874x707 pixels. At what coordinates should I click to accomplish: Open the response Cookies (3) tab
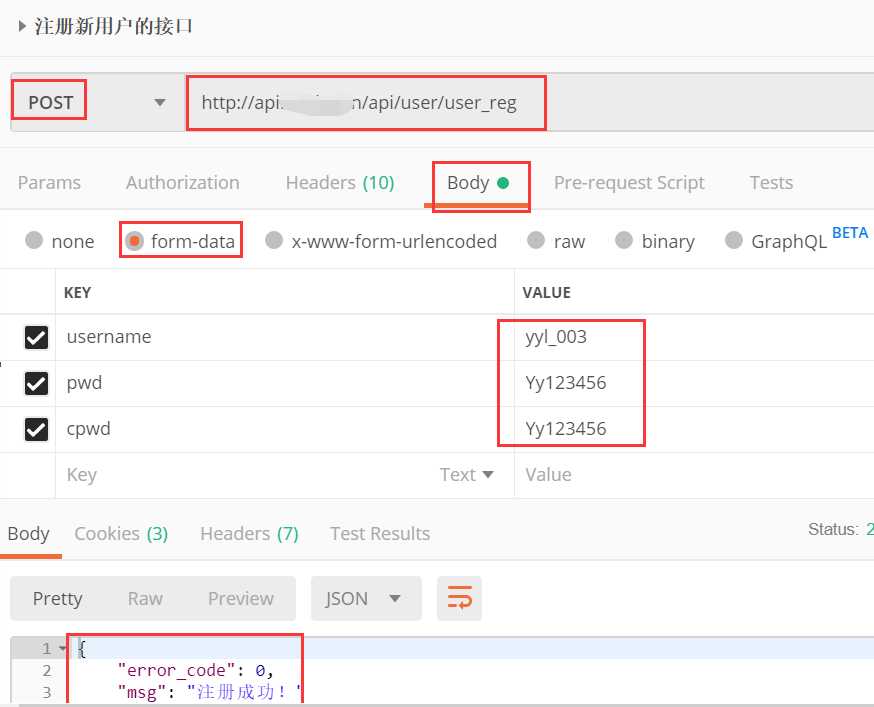(121, 534)
